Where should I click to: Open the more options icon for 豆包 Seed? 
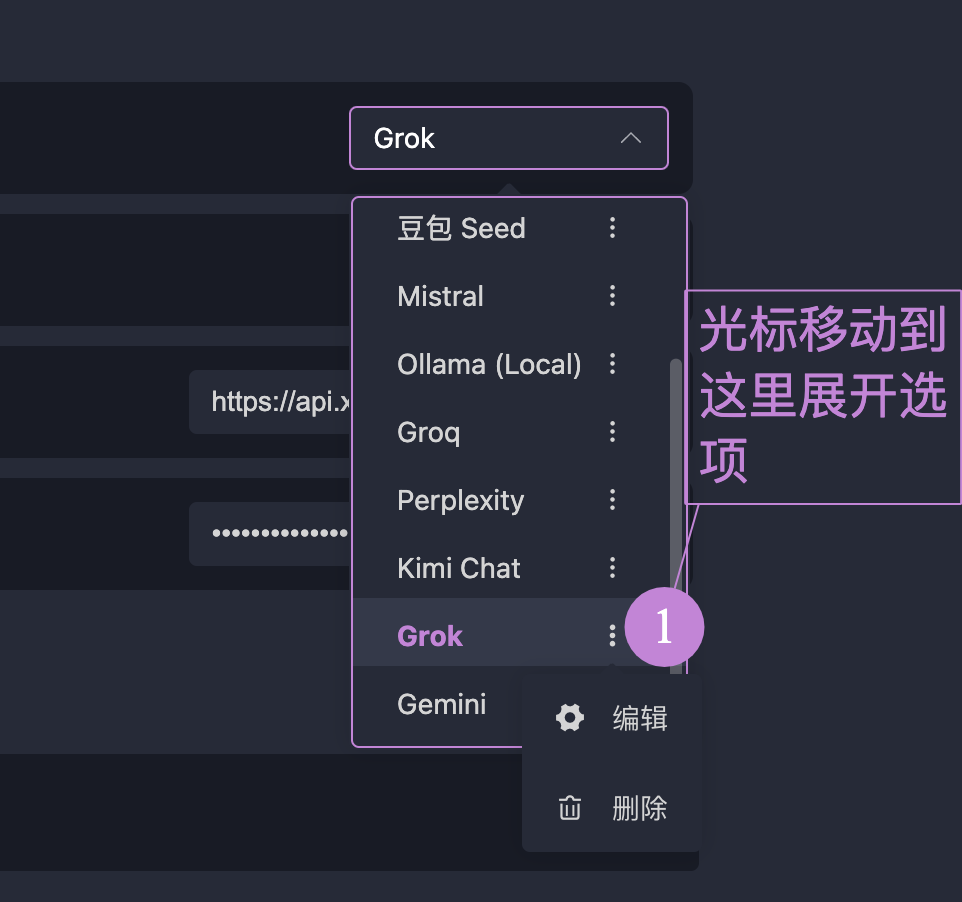[613, 228]
